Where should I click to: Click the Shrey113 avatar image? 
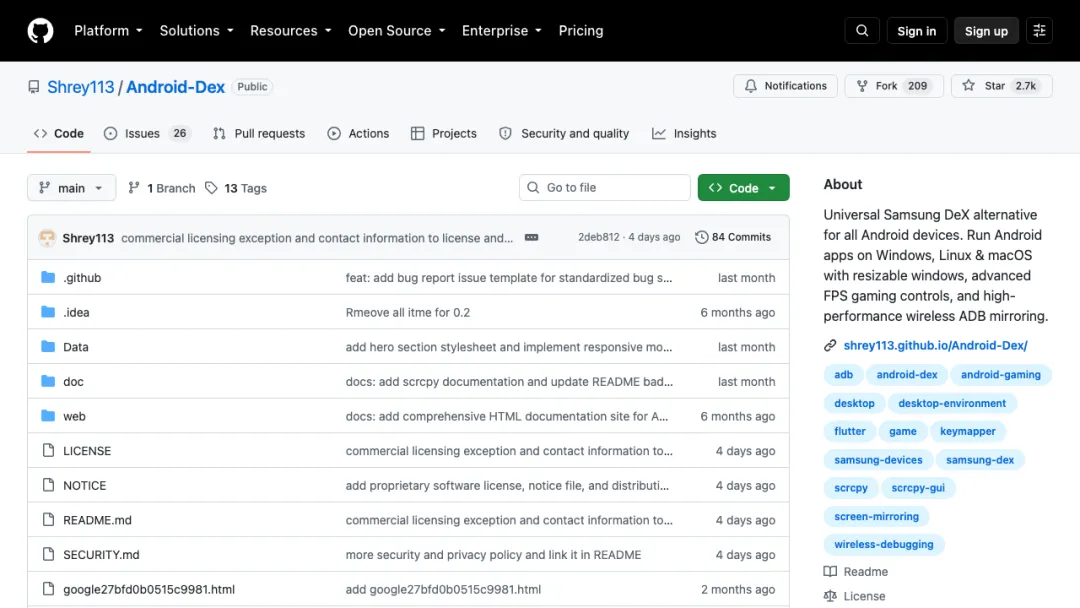[47, 238]
